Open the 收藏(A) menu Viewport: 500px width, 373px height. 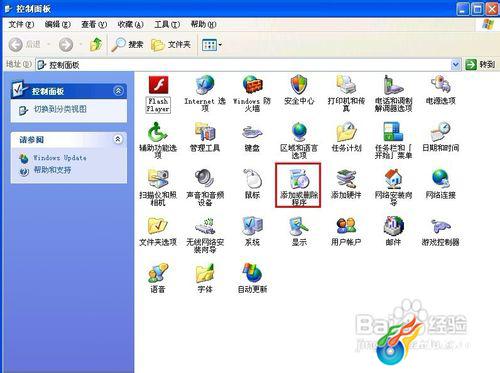[130, 25]
